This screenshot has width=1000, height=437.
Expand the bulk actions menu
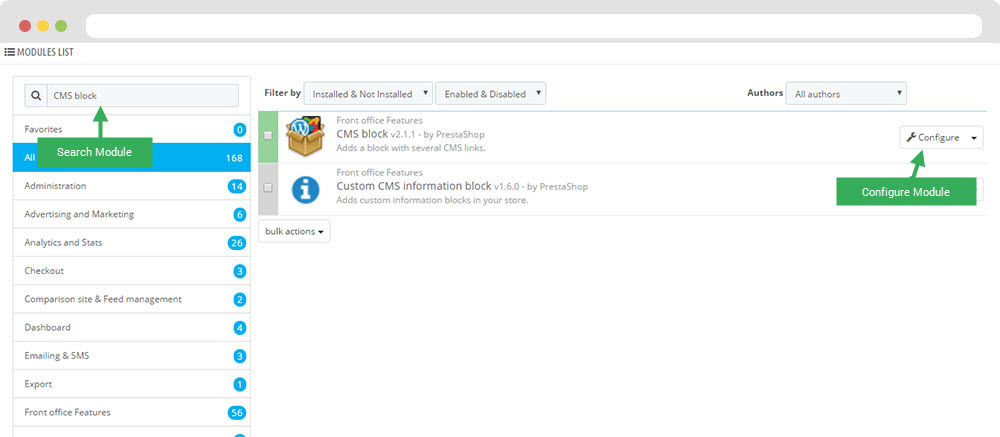point(294,231)
